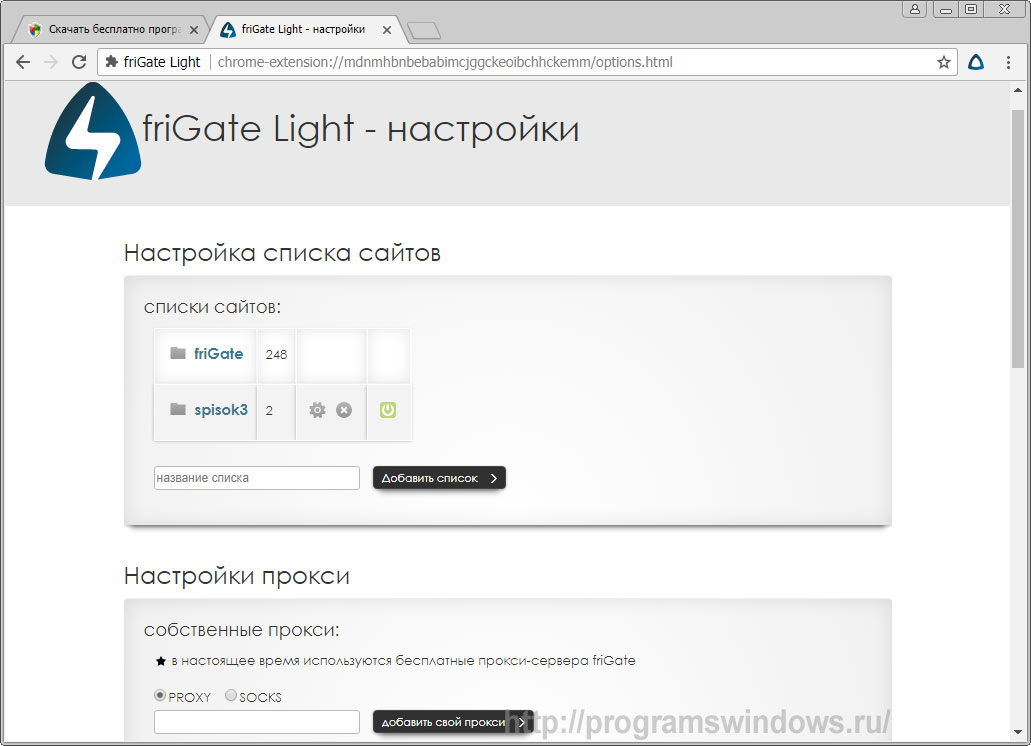
Task: Click the '248' site count for friGate
Action: click(276, 355)
